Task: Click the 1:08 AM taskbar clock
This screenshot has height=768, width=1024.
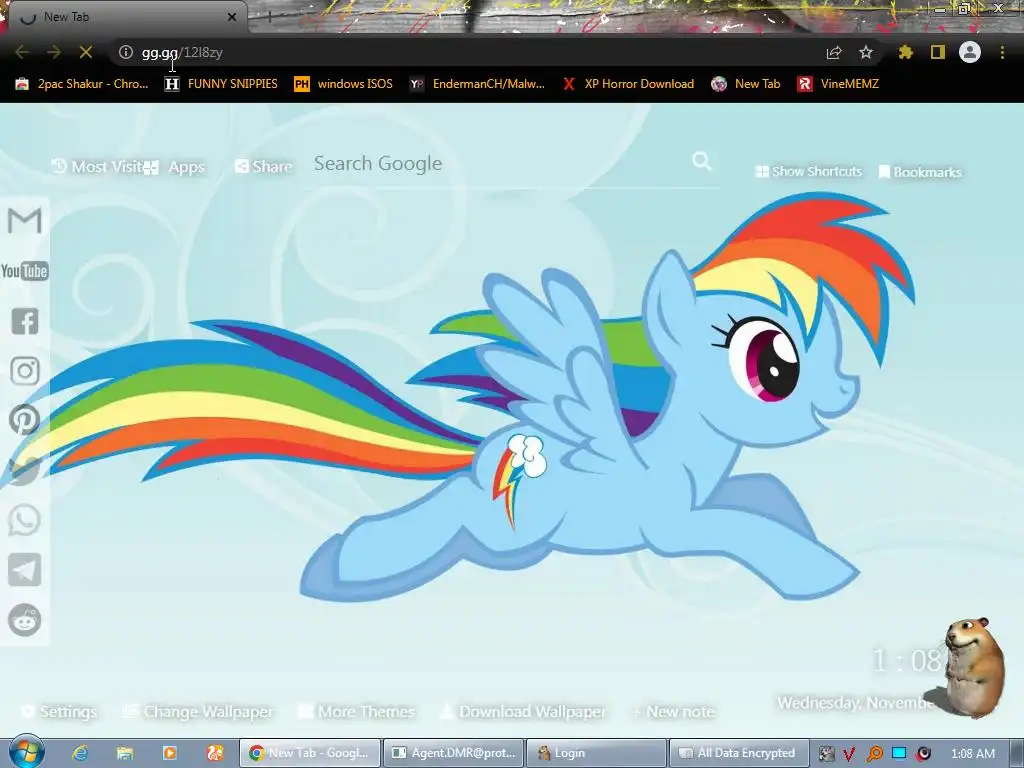Action: click(x=973, y=754)
